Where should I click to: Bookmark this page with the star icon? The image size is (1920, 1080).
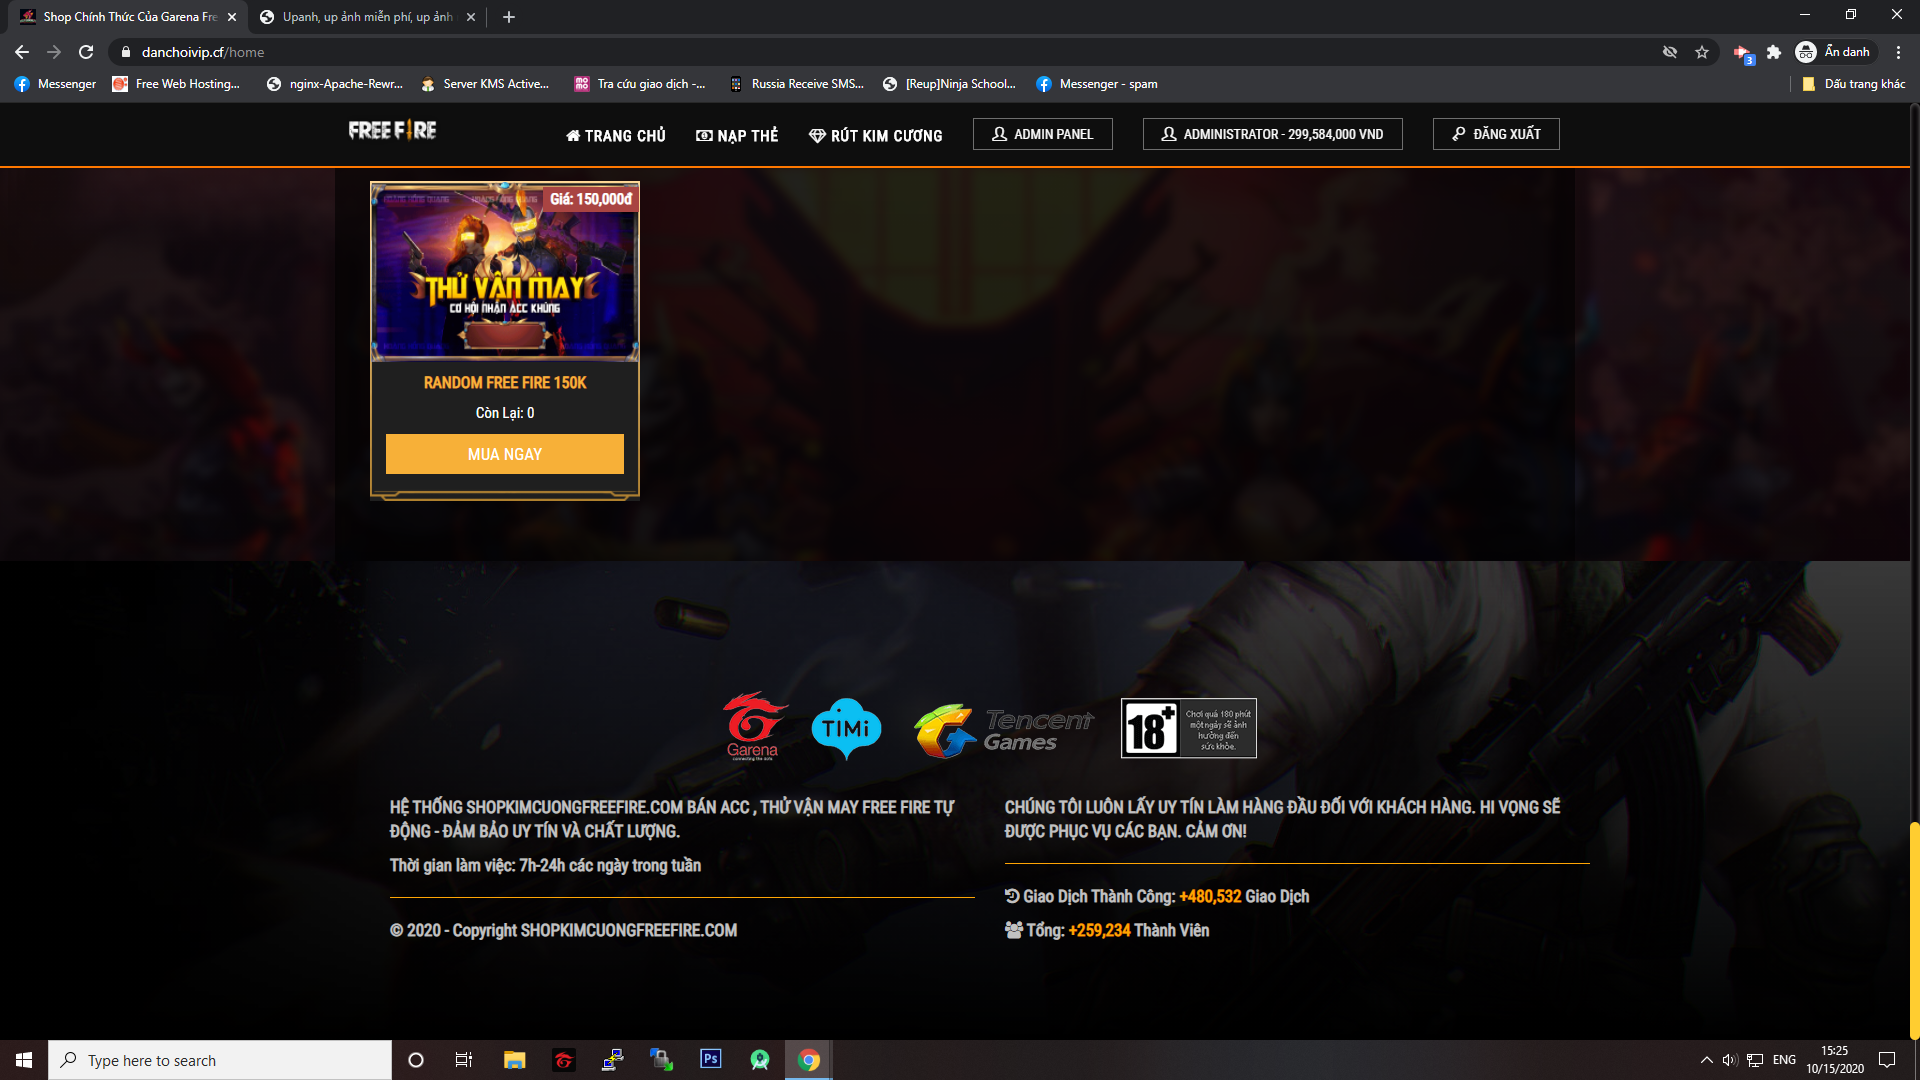(1702, 52)
